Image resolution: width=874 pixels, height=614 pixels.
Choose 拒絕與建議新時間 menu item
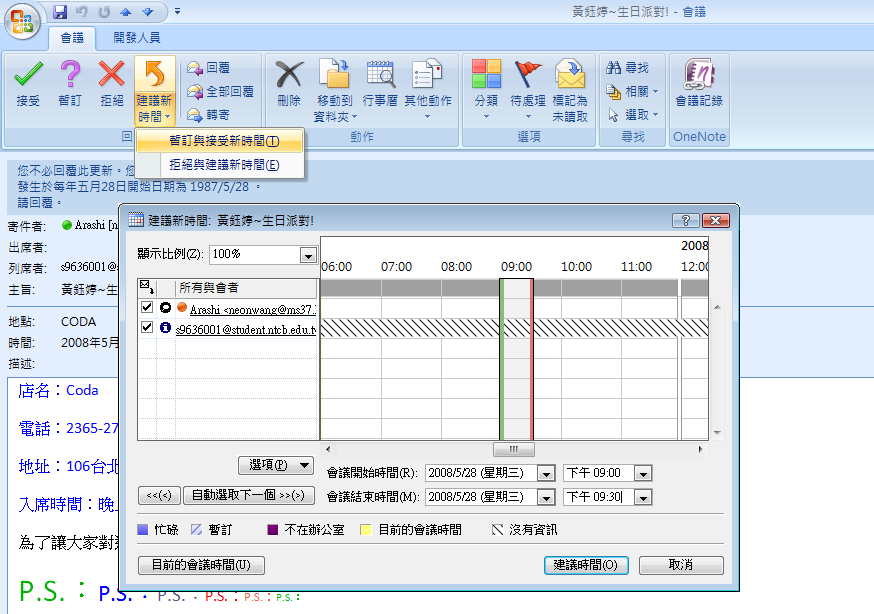(220, 165)
